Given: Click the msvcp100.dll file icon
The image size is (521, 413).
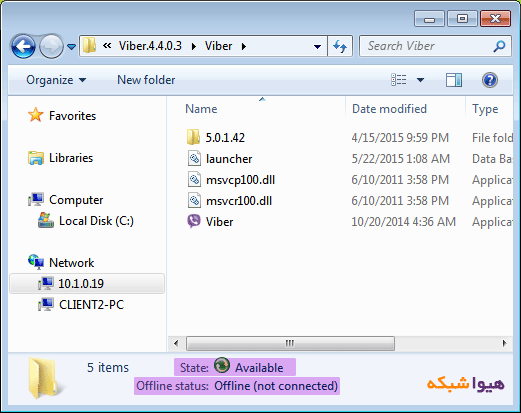Looking at the screenshot, I should tap(194, 179).
